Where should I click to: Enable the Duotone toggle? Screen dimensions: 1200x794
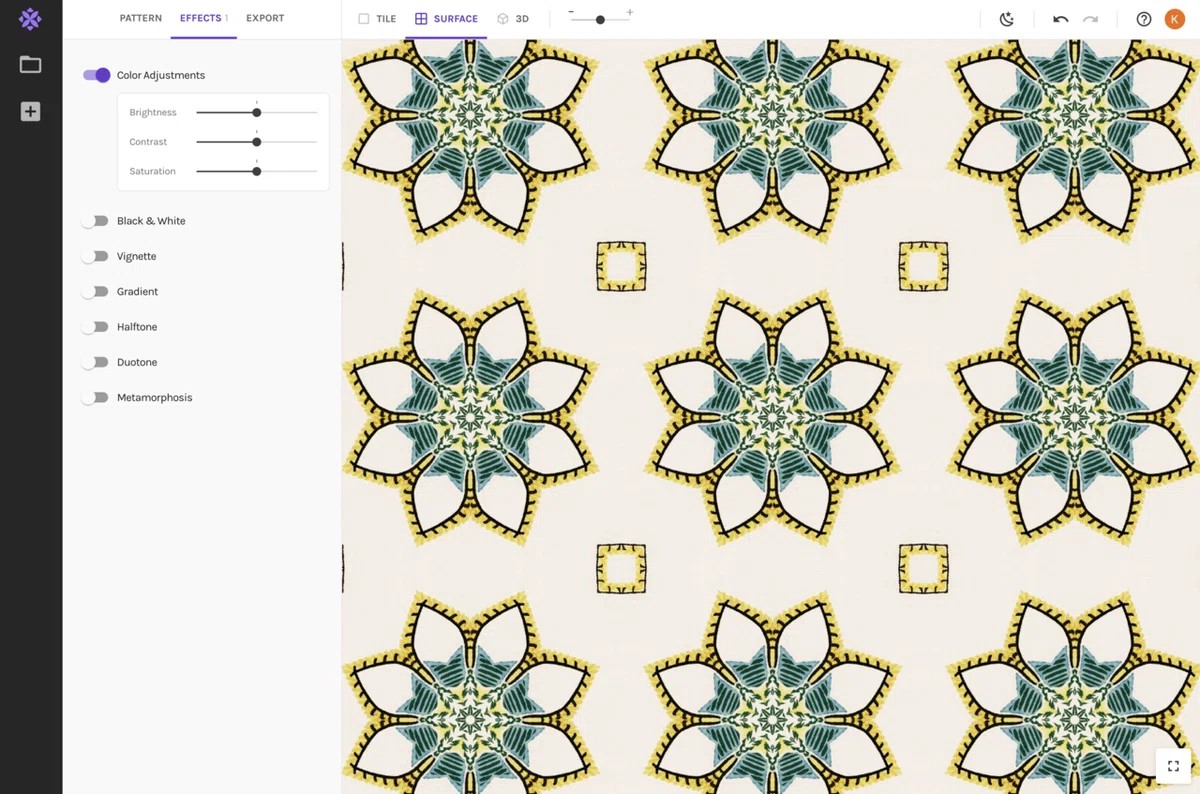point(95,362)
